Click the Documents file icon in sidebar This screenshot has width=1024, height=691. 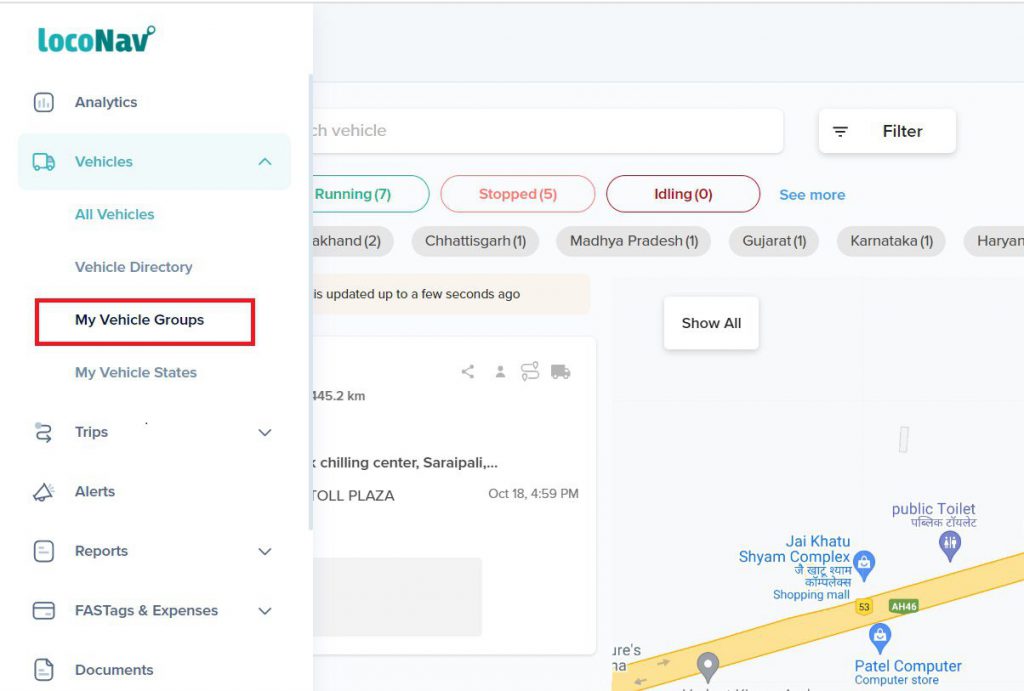tap(43, 670)
